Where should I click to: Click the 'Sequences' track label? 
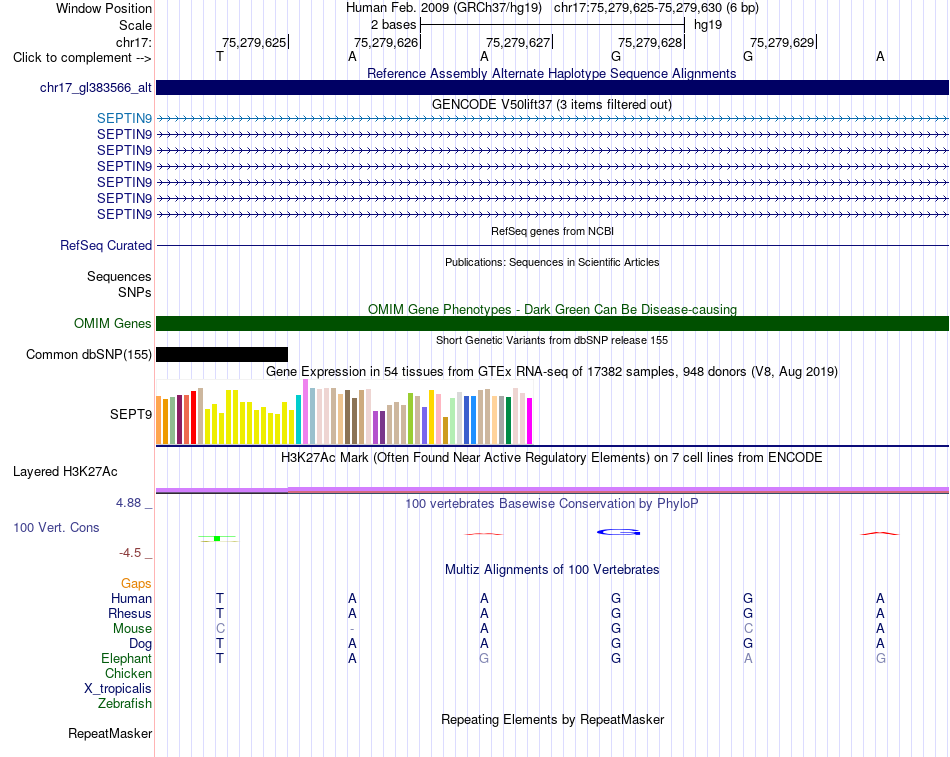coord(119,276)
